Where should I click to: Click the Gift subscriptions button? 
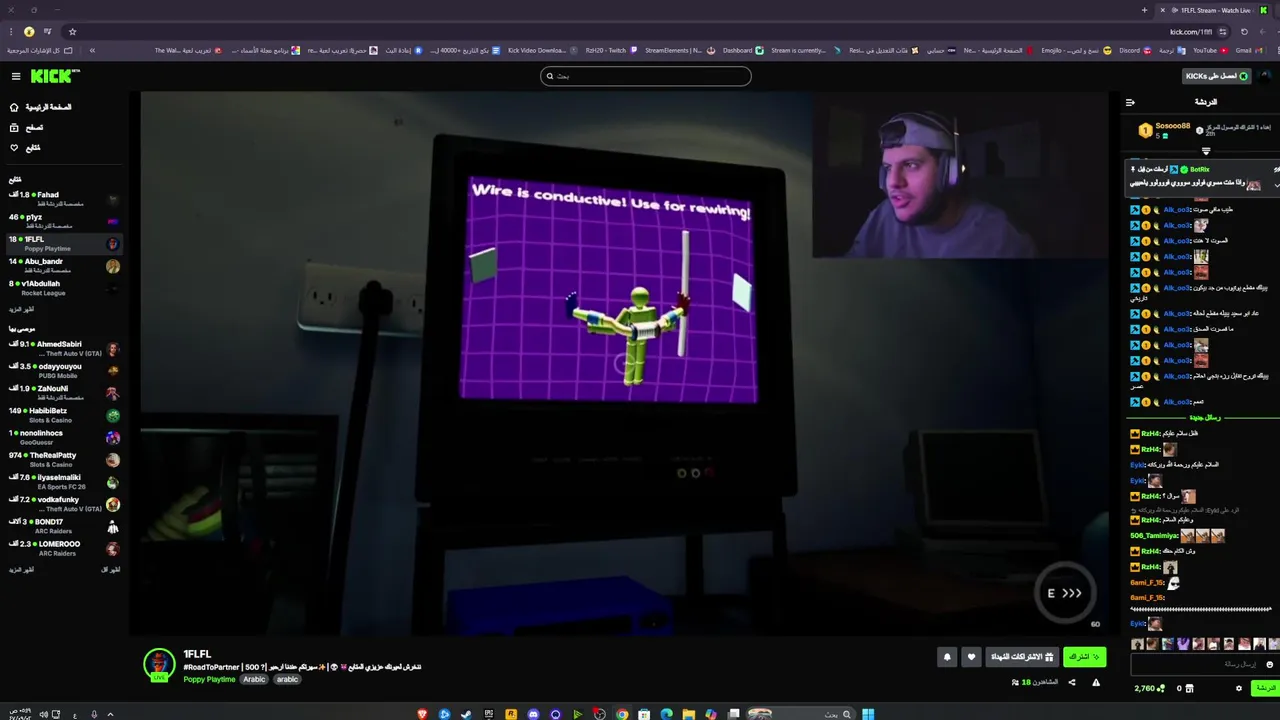pos(1021,657)
